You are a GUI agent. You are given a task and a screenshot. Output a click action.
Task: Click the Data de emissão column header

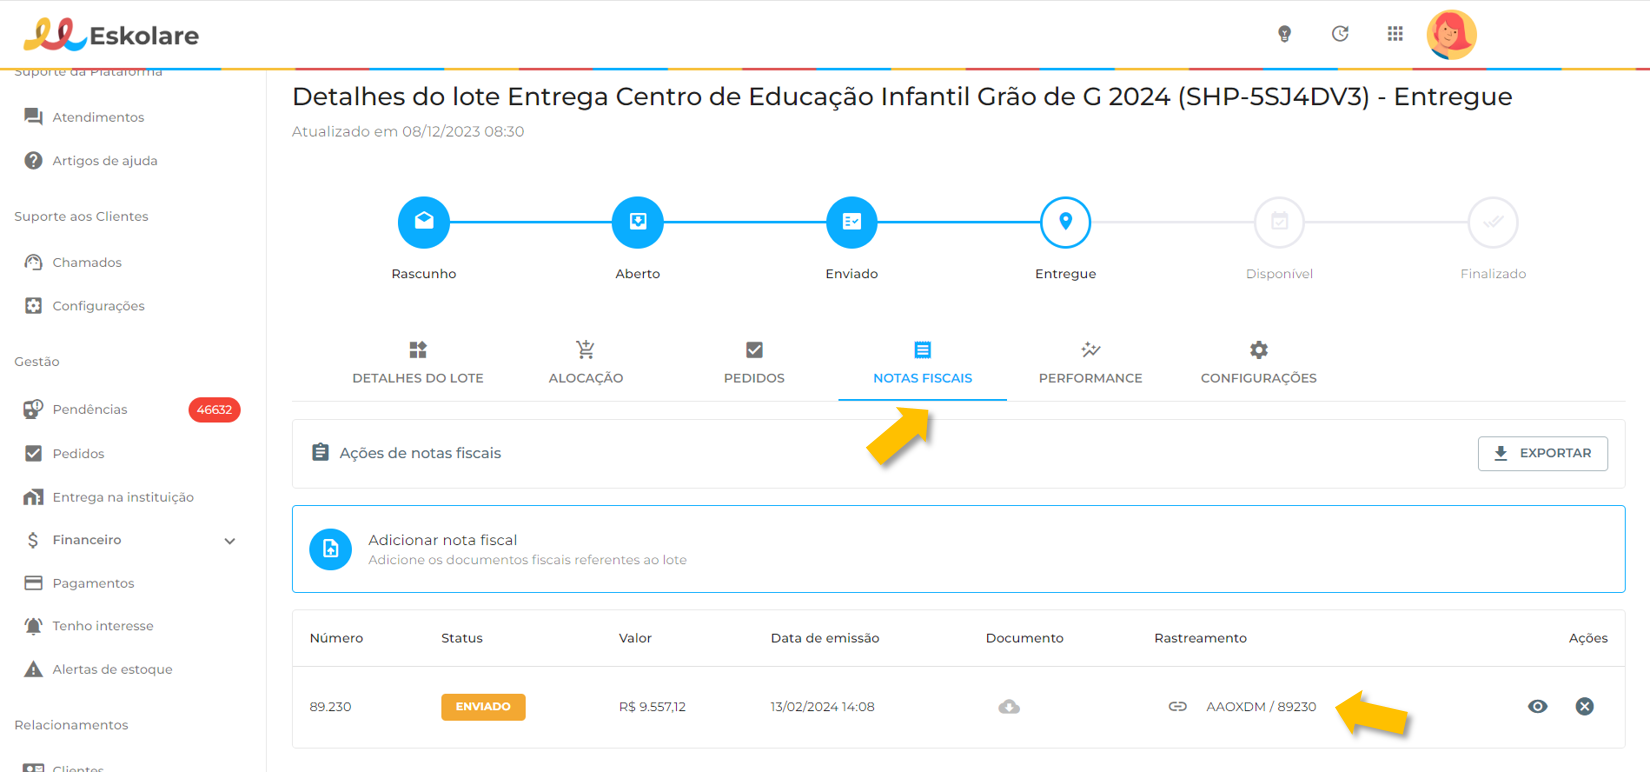coord(825,638)
